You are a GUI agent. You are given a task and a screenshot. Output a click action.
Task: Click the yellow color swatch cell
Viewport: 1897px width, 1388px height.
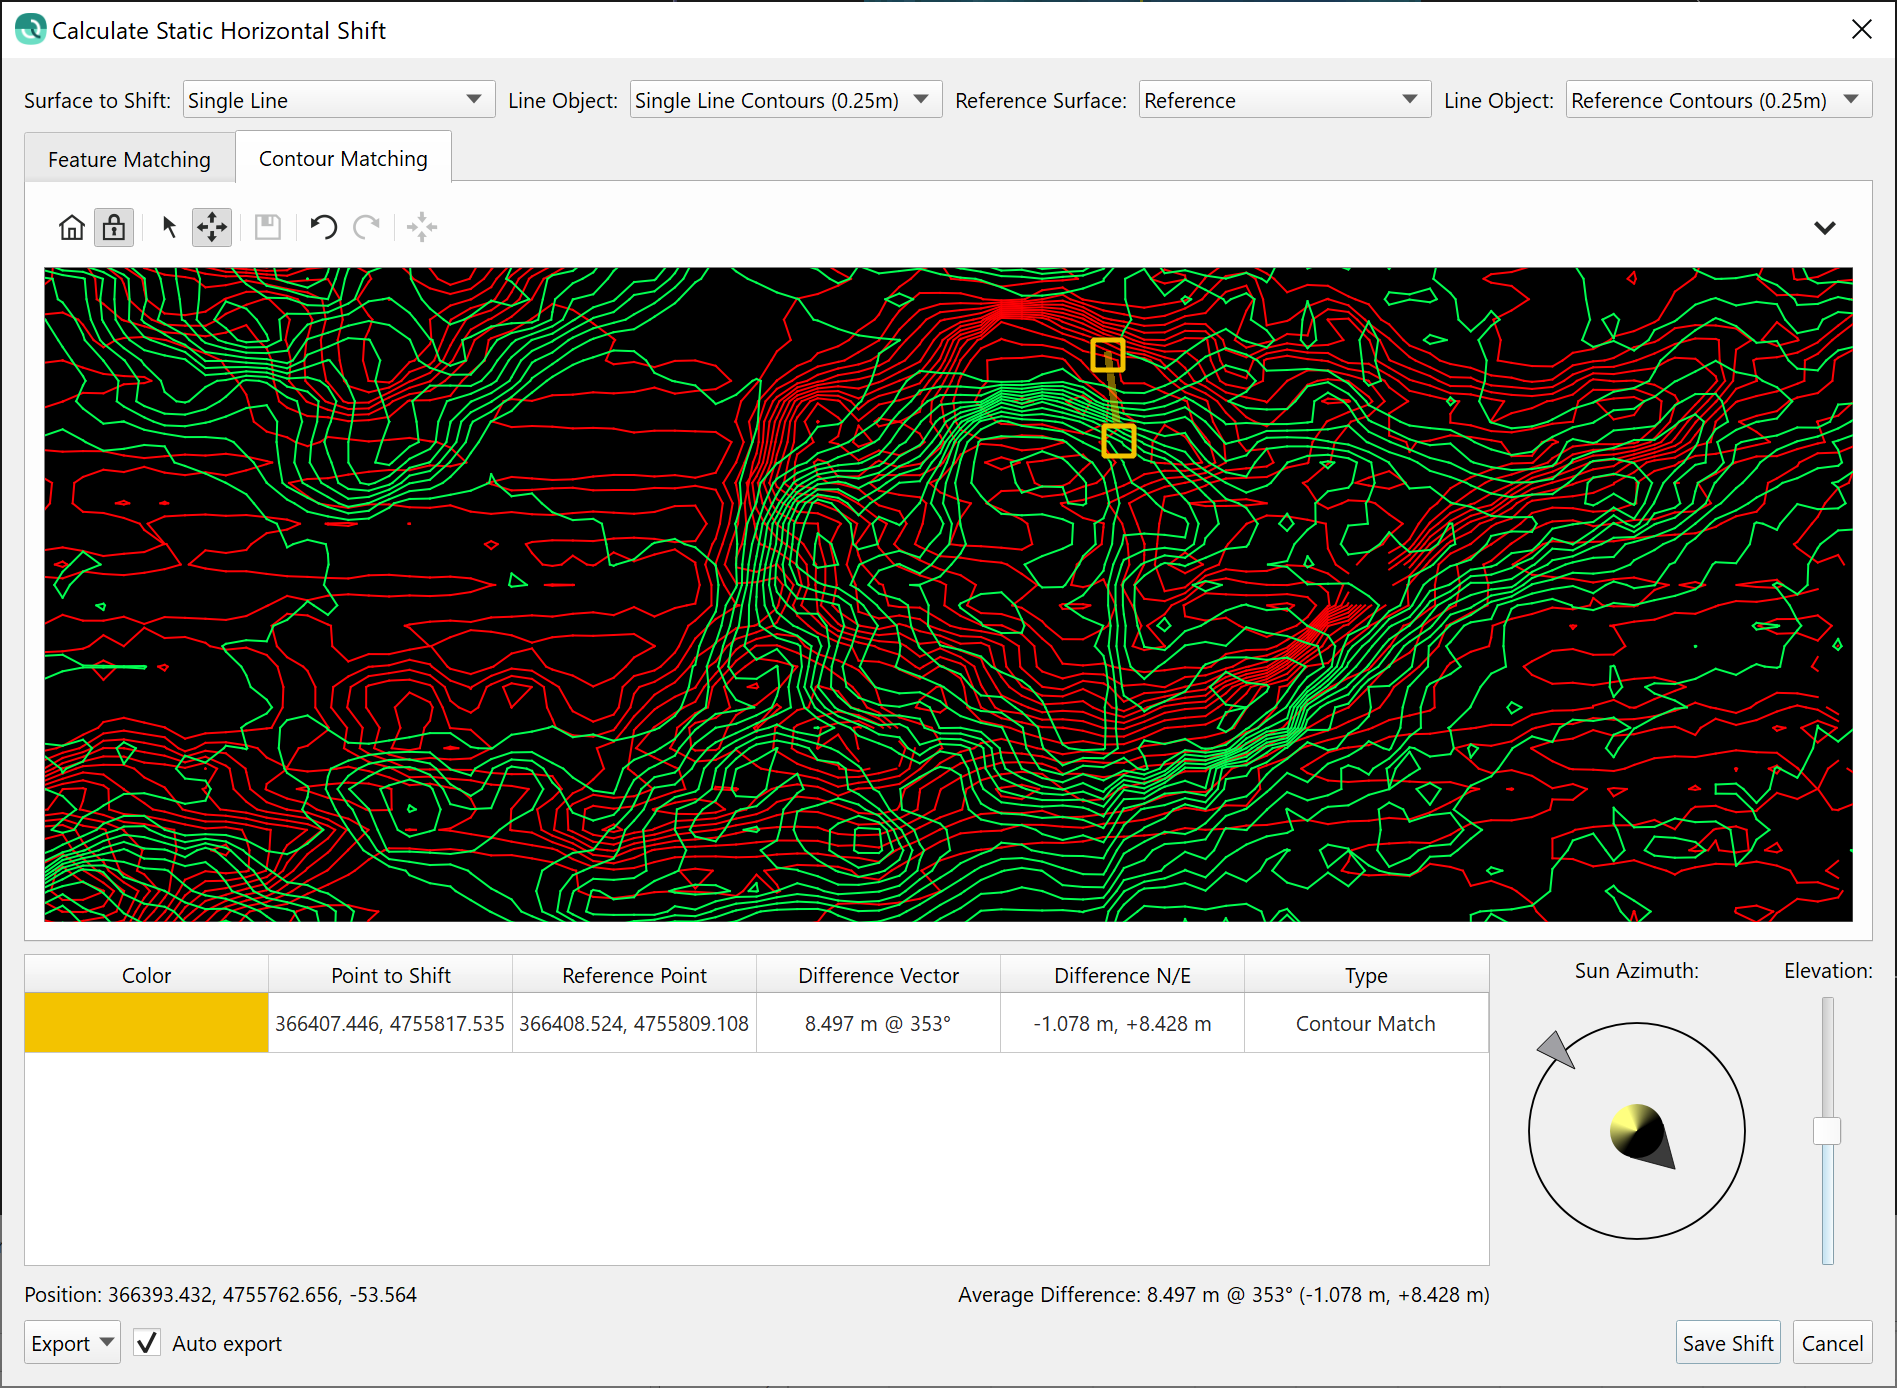point(147,1023)
